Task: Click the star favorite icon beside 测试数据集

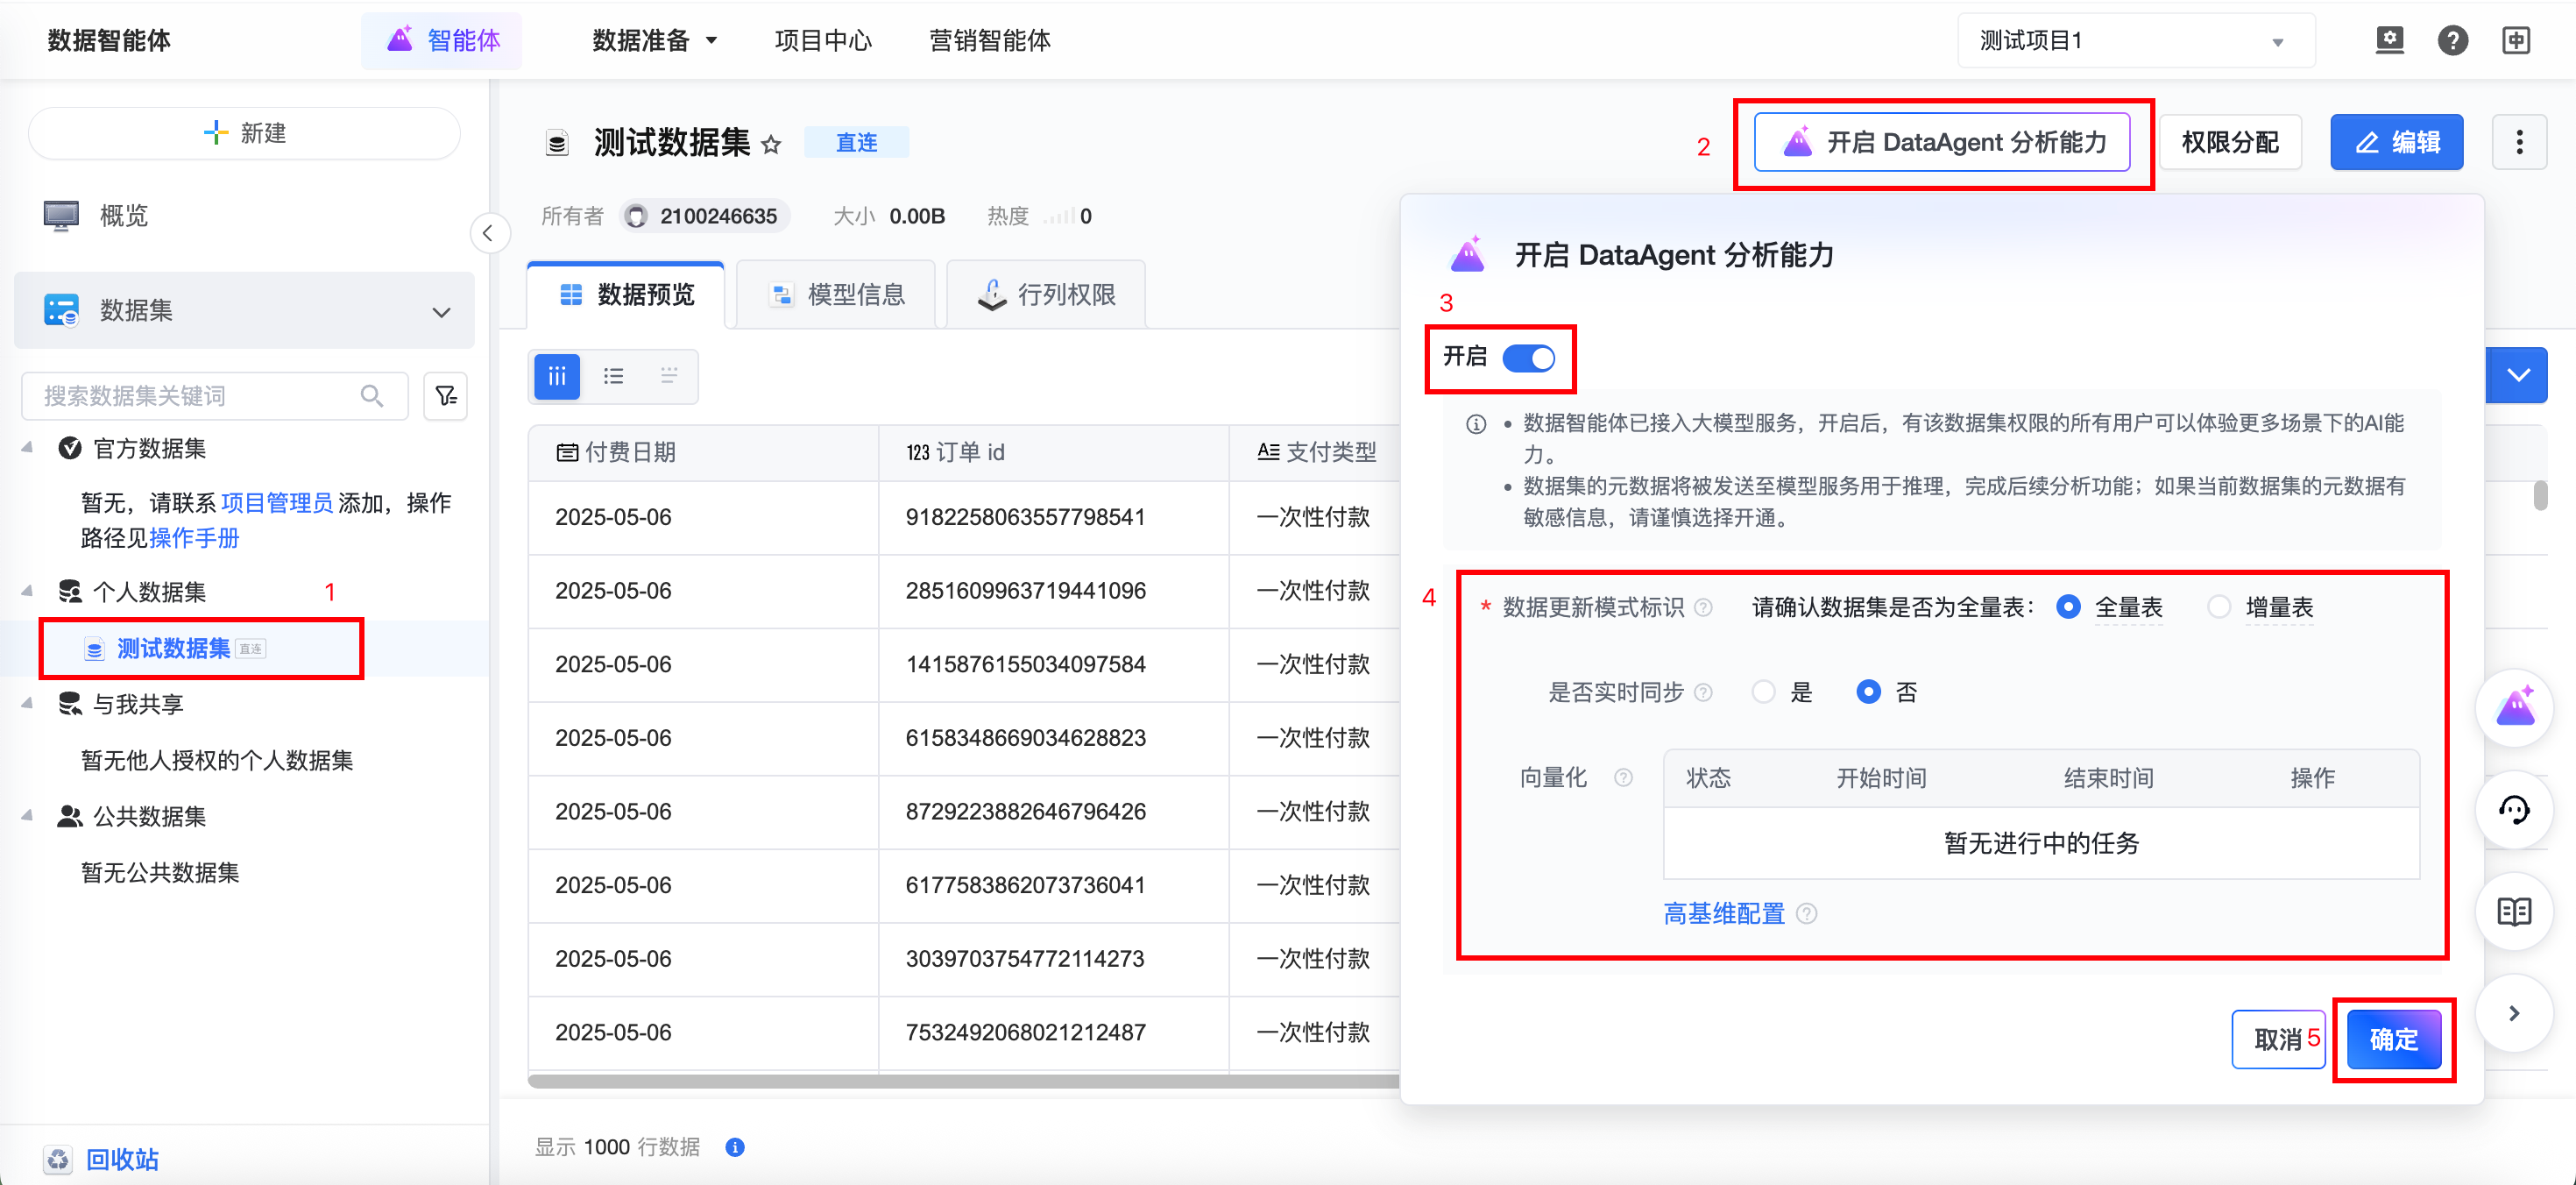Action: click(770, 145)
